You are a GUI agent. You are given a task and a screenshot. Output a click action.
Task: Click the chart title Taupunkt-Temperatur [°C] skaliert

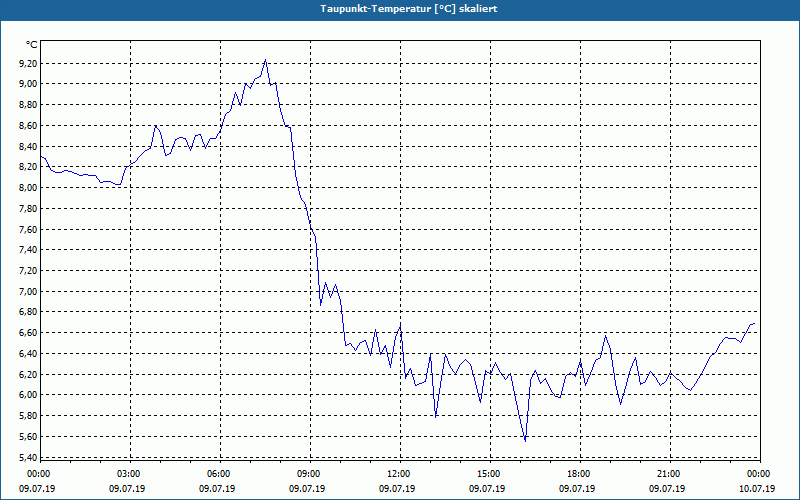click(409, 9)
